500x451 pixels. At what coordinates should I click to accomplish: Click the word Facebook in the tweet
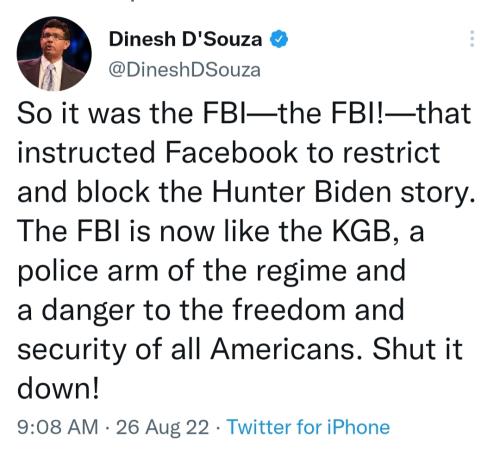coord(231,152)
